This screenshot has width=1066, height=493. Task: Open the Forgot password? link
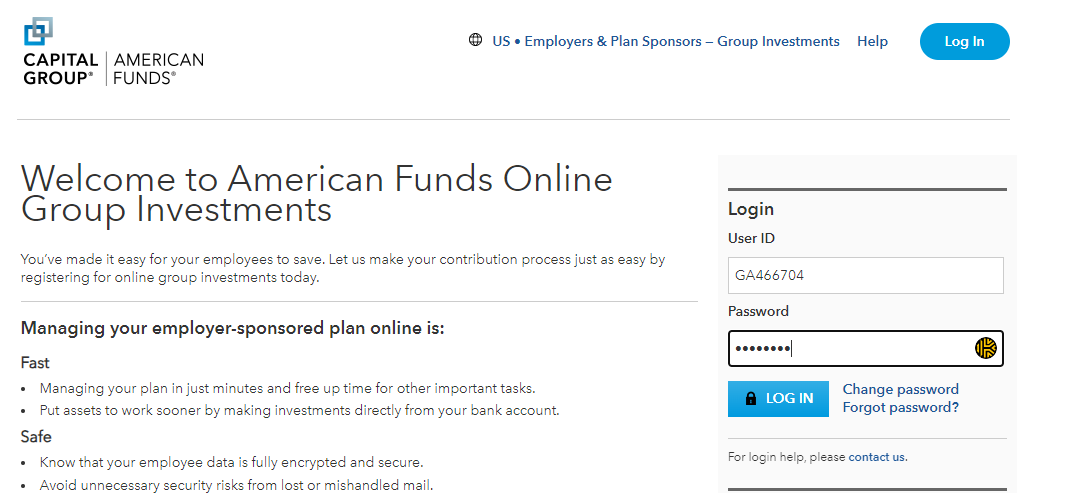tap(901, 407)
